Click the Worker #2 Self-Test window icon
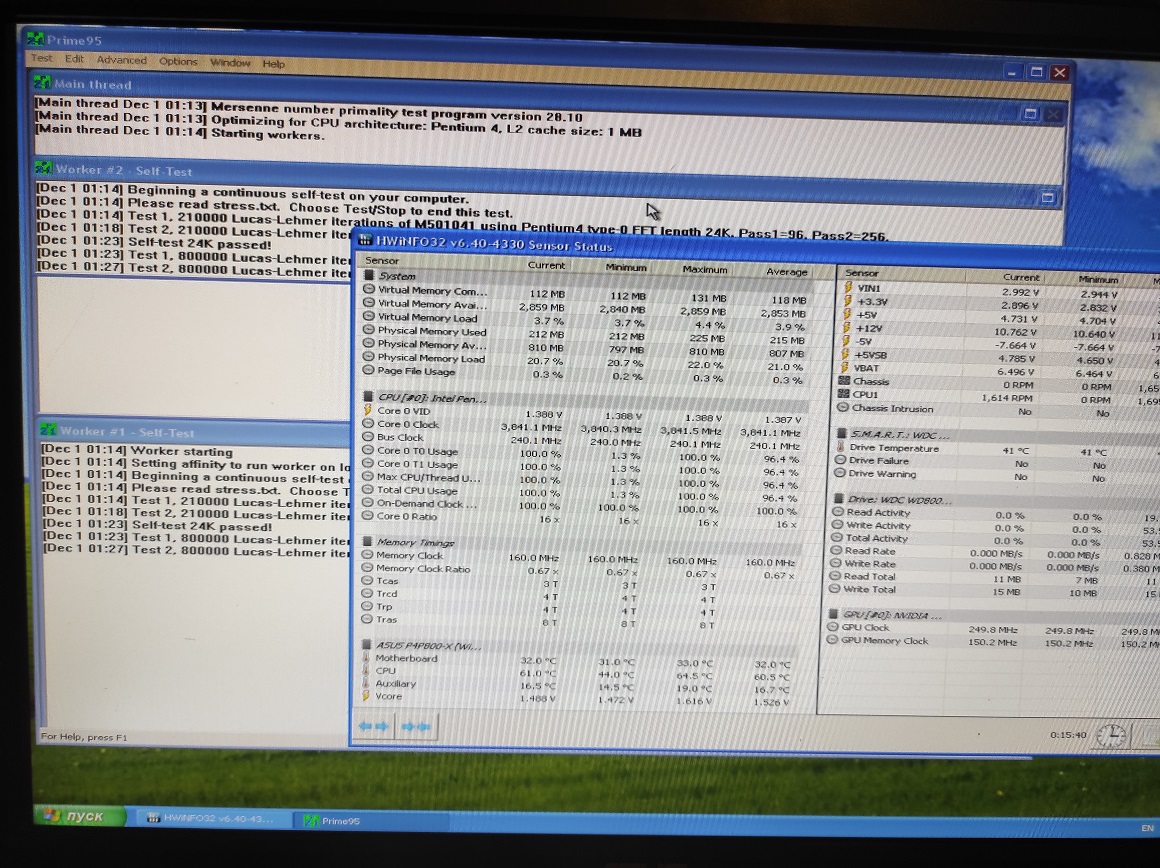Screen dimensions: 1160x868 coord(44,169)
